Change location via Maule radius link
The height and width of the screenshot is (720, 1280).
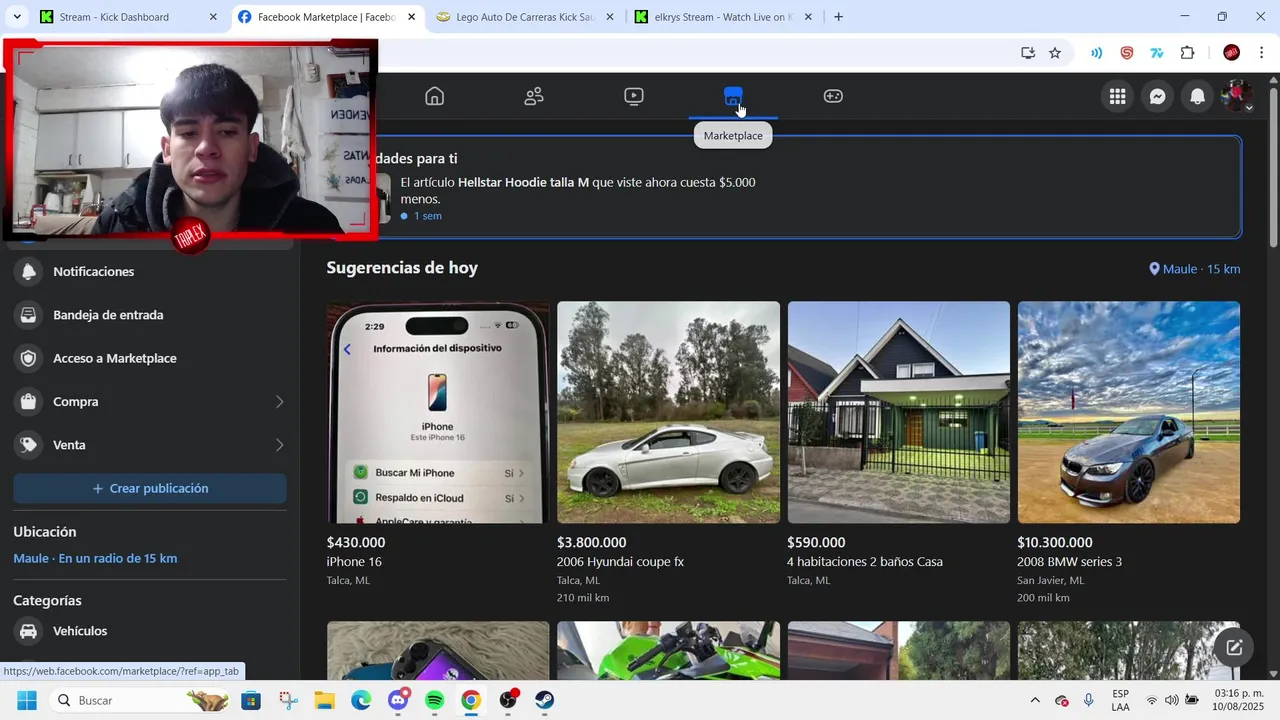point(95,558)
